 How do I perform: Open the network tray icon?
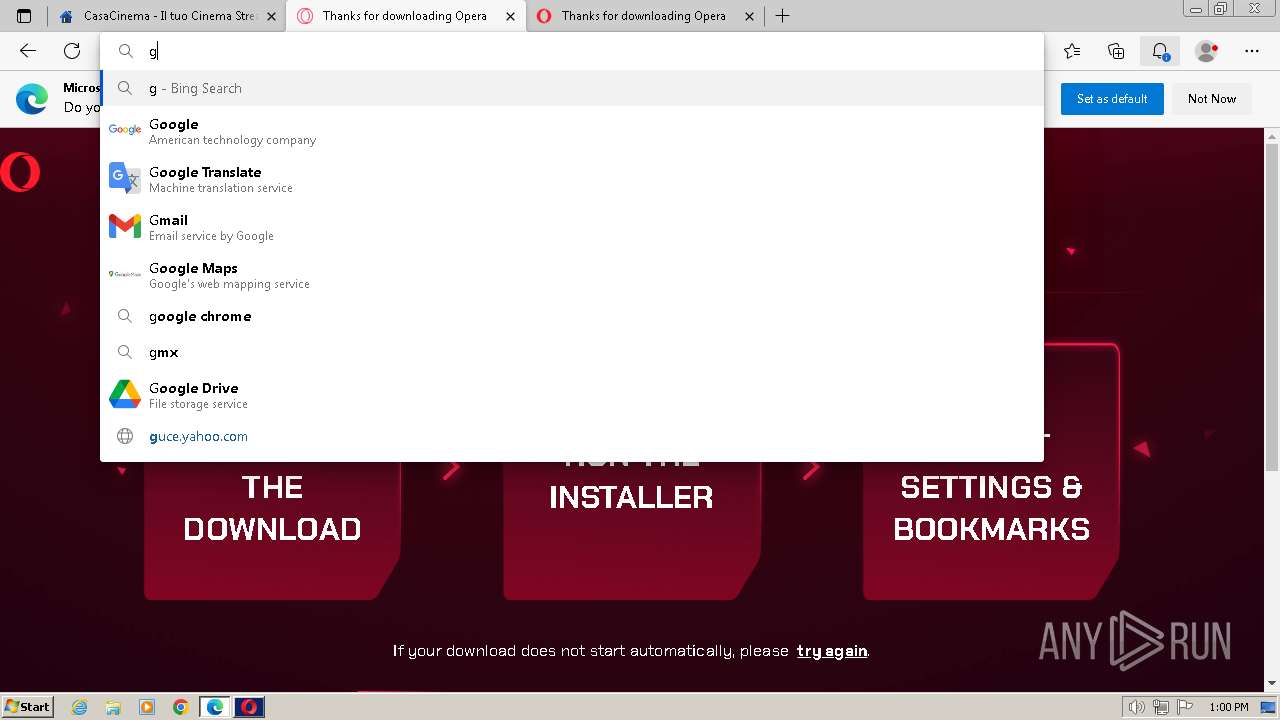[1161, 707]
